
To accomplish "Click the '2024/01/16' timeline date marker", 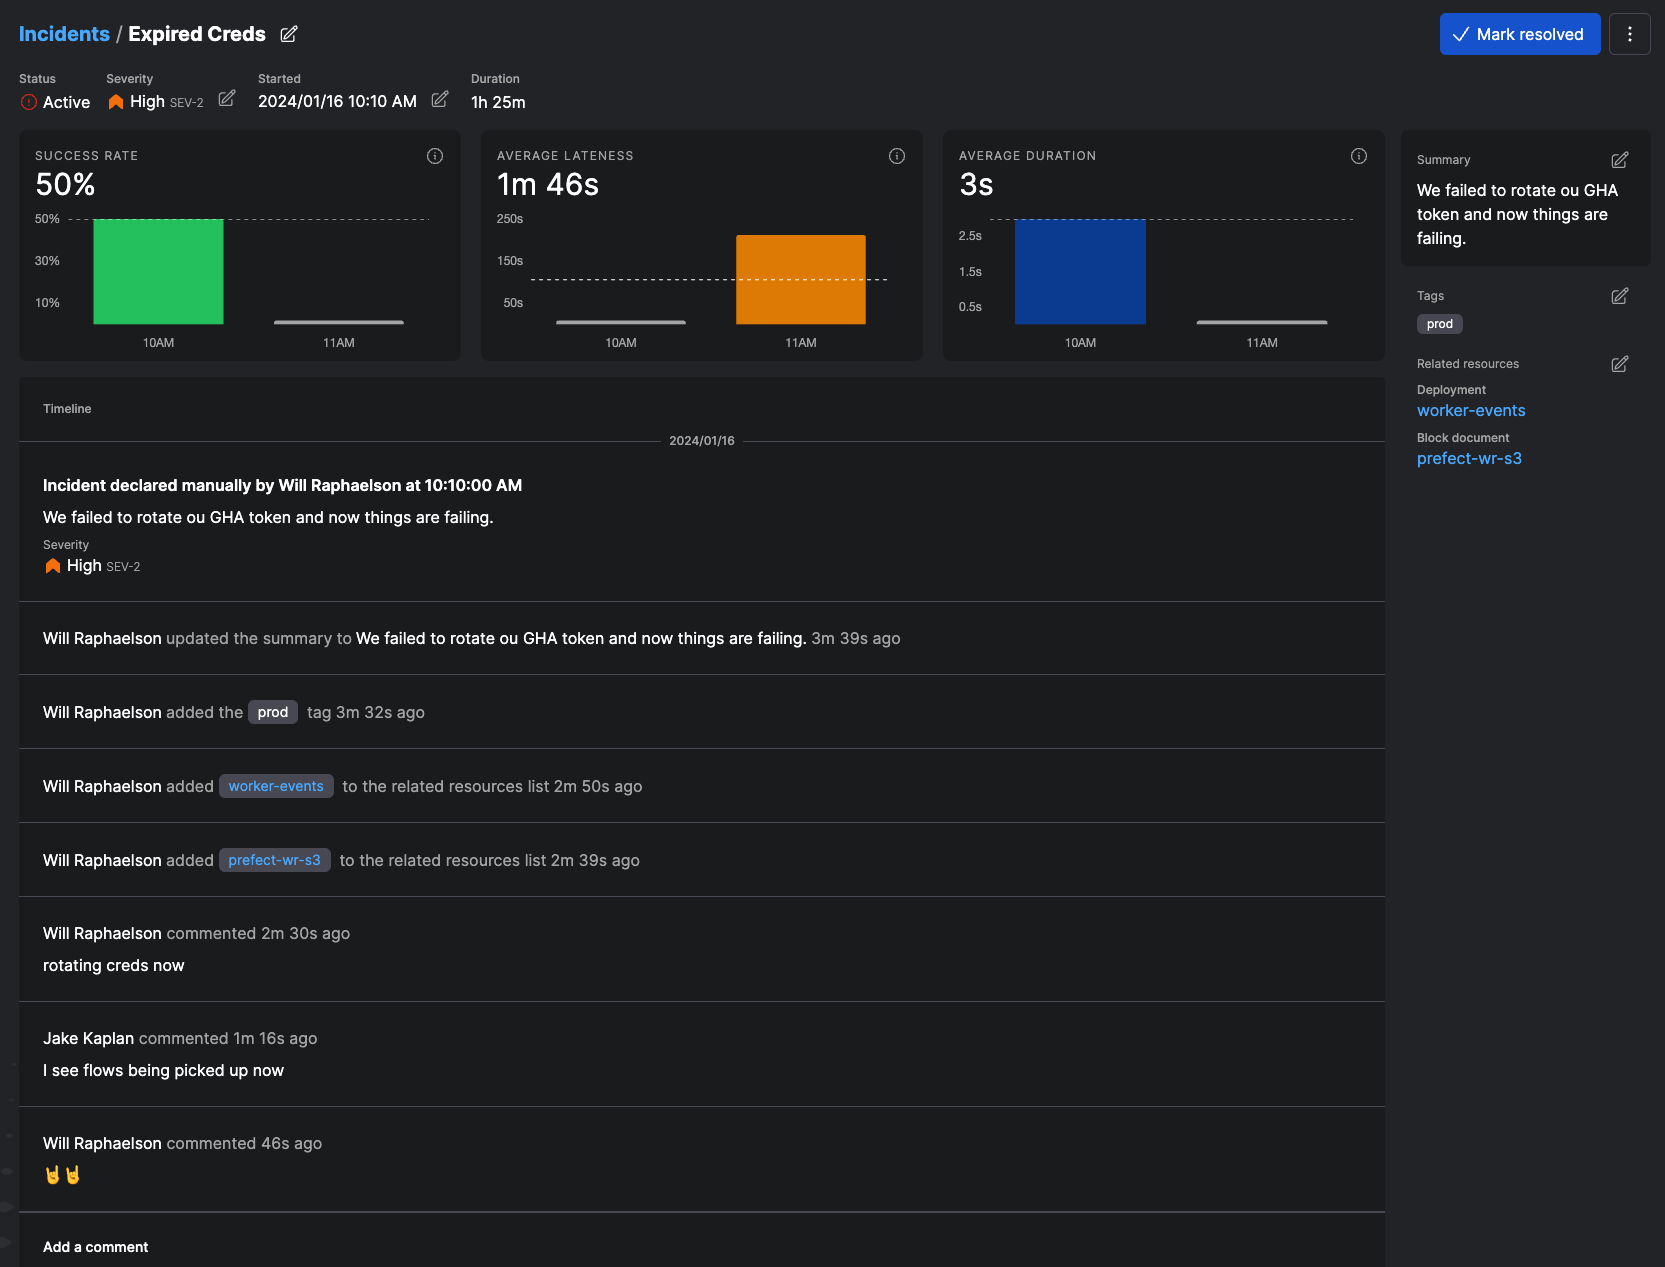I will point(702,441).
